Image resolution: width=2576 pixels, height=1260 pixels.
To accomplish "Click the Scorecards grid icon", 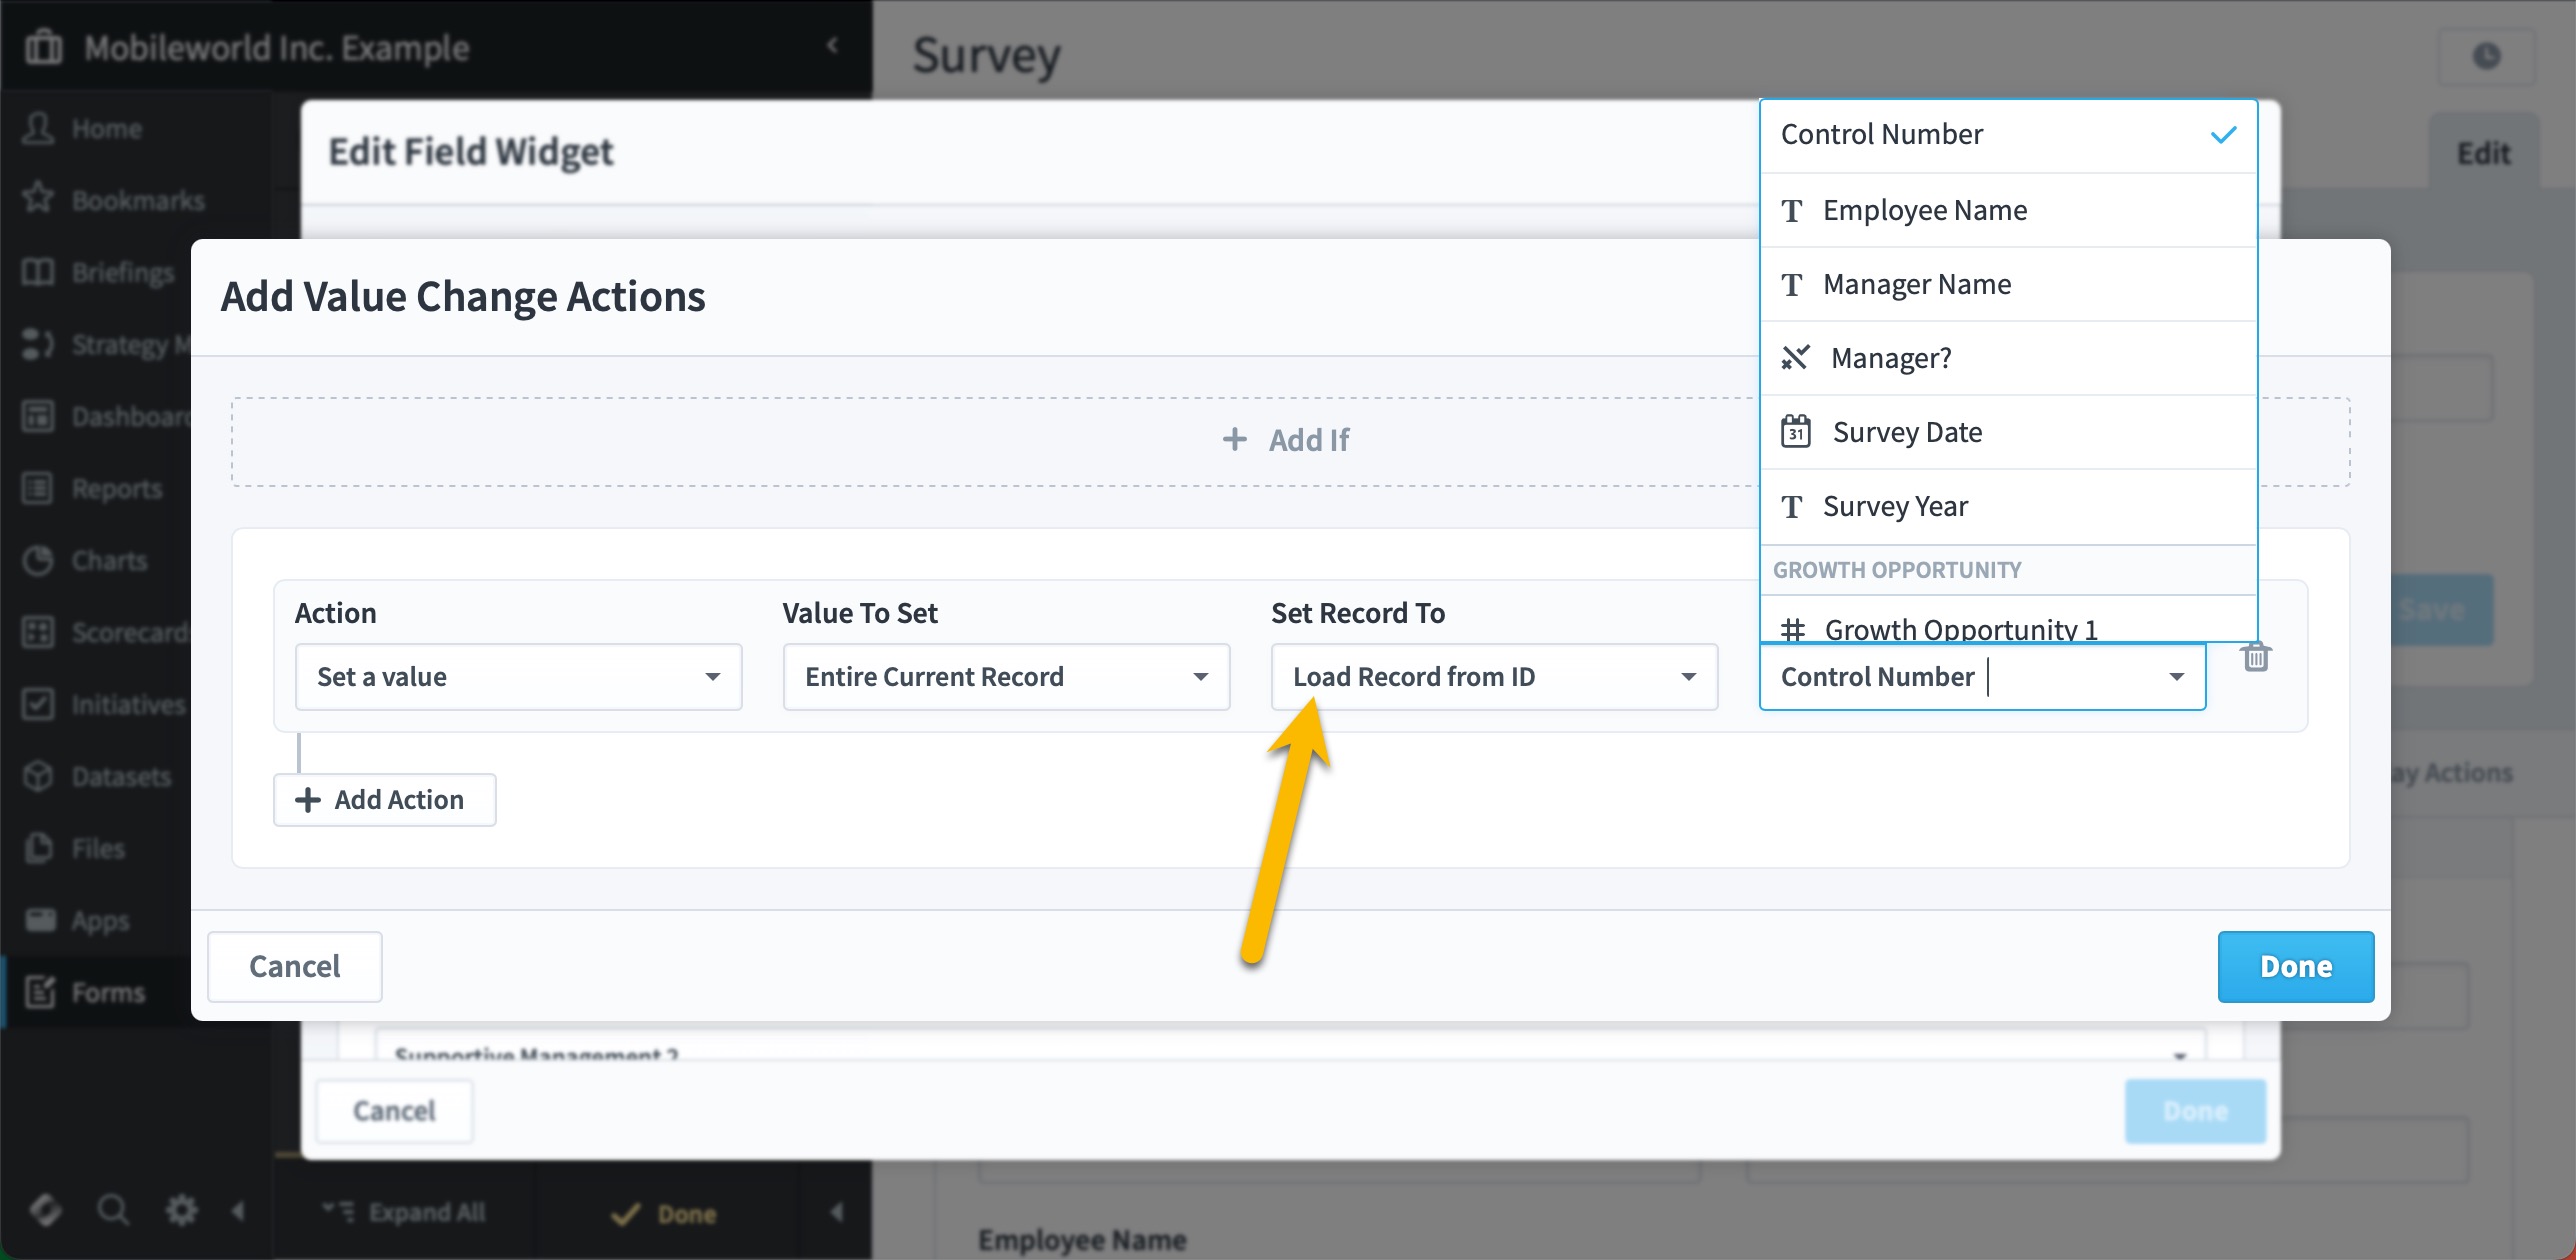I will [x=39, y=632].
